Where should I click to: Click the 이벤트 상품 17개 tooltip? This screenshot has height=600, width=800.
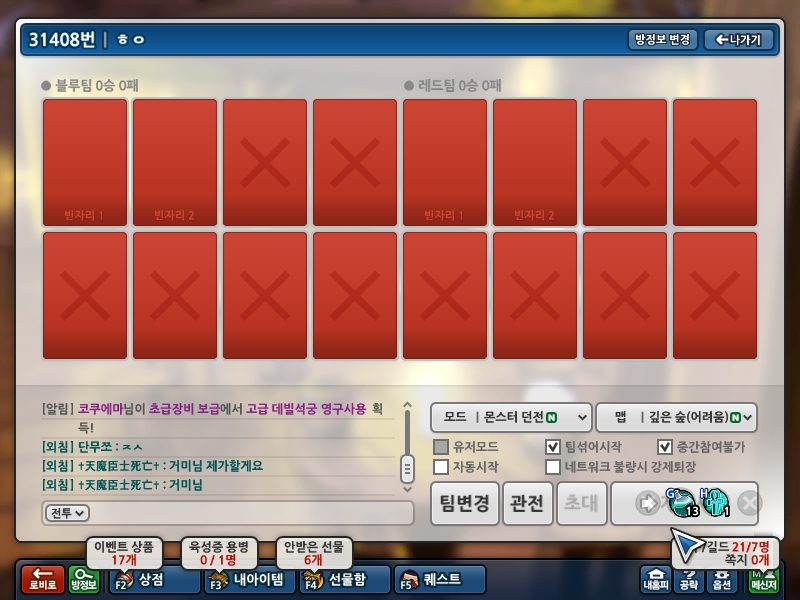pos(124,553)
